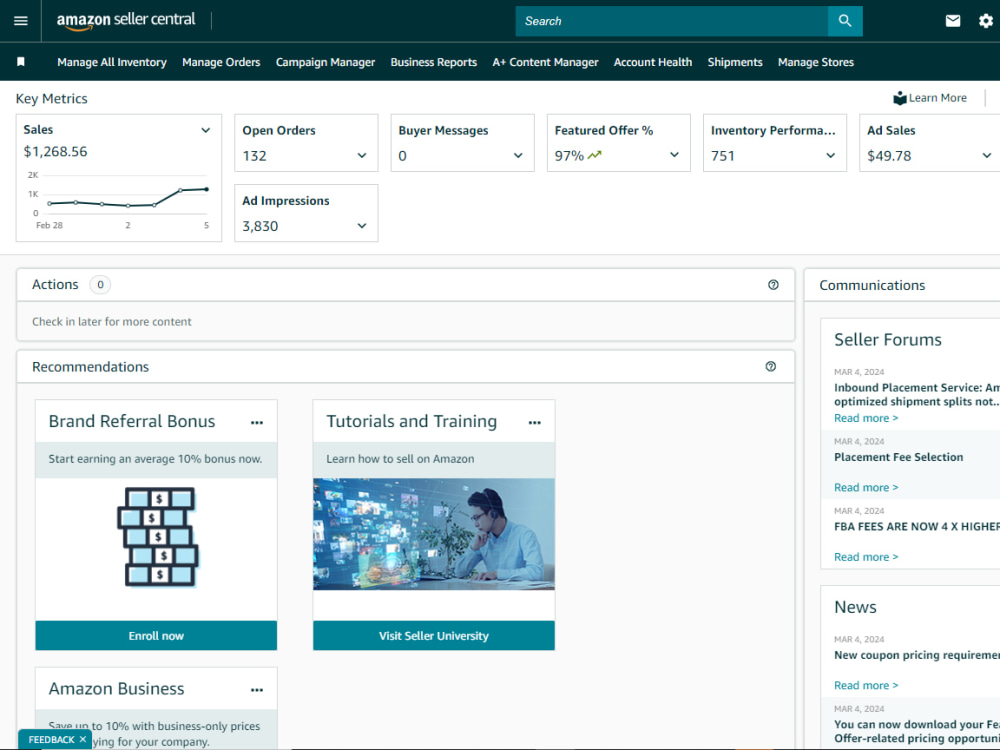Screen dimensions: 1000x750
Task: Expand the Sales metric dropdown
Action: 205,130
